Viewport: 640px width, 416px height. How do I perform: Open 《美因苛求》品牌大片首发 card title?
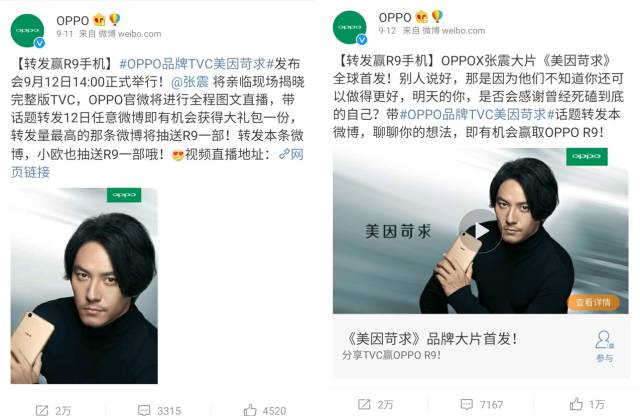coord(431,339)
